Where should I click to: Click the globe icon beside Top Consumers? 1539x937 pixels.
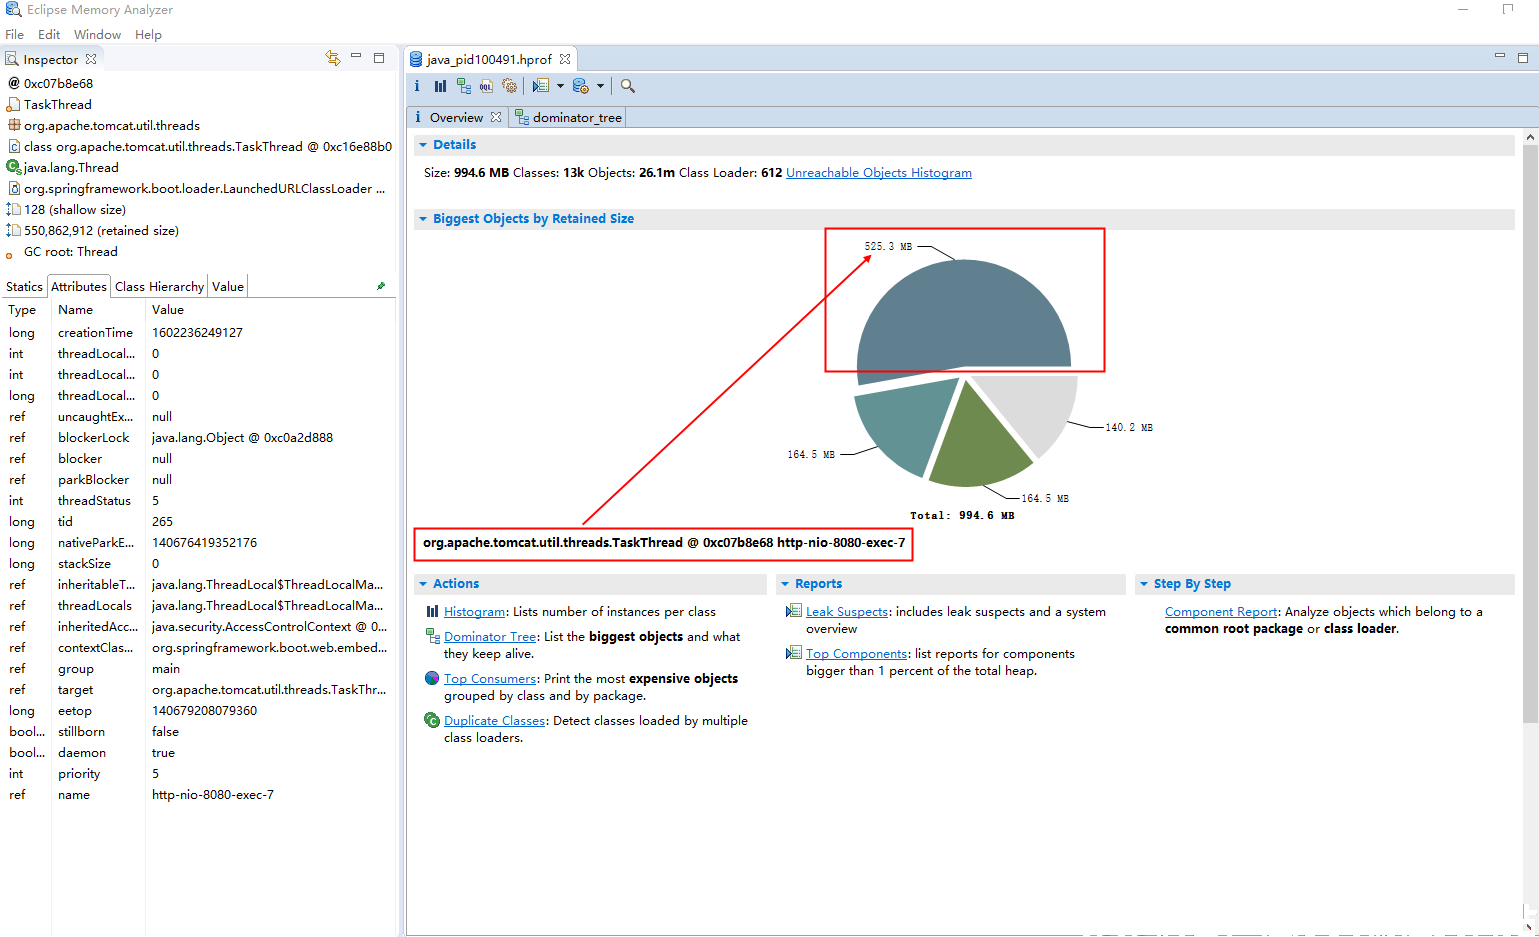[432, 678]
